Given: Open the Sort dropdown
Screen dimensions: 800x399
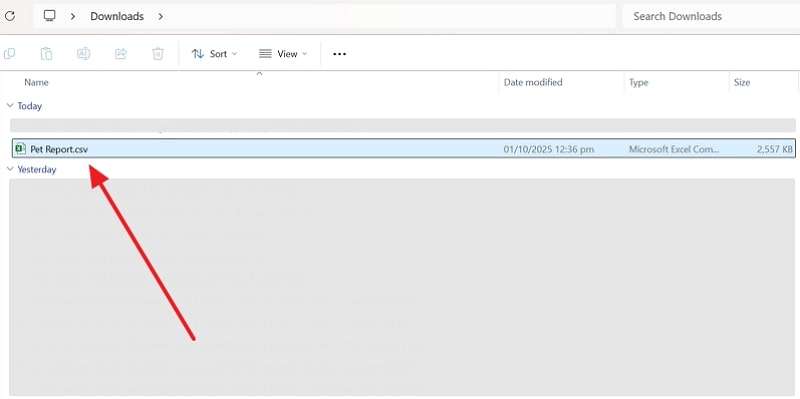Looking at the screenshot, I should point(214,54).
